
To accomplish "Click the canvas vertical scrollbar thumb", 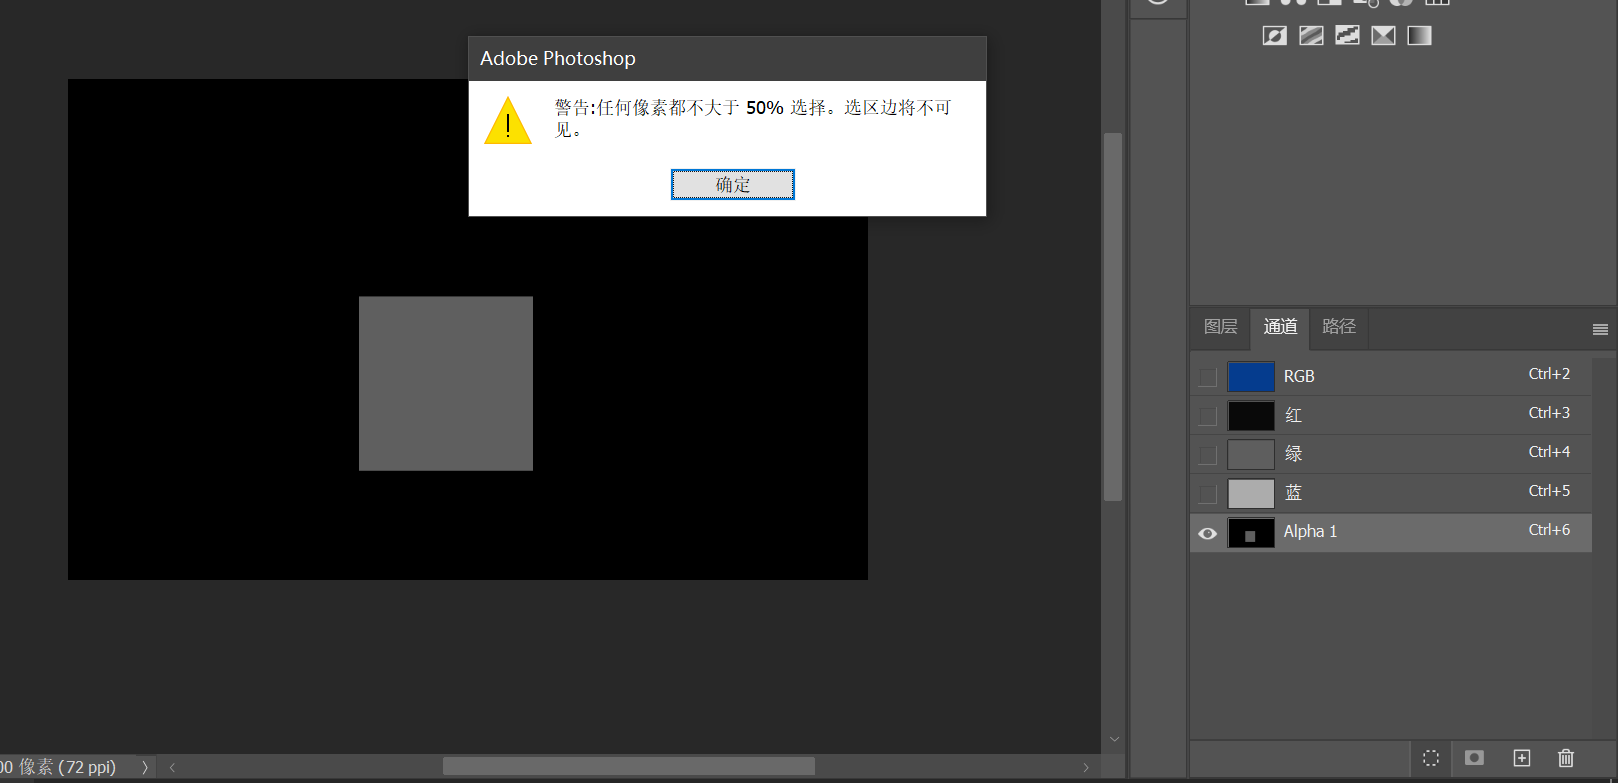I will point(1113,316).
